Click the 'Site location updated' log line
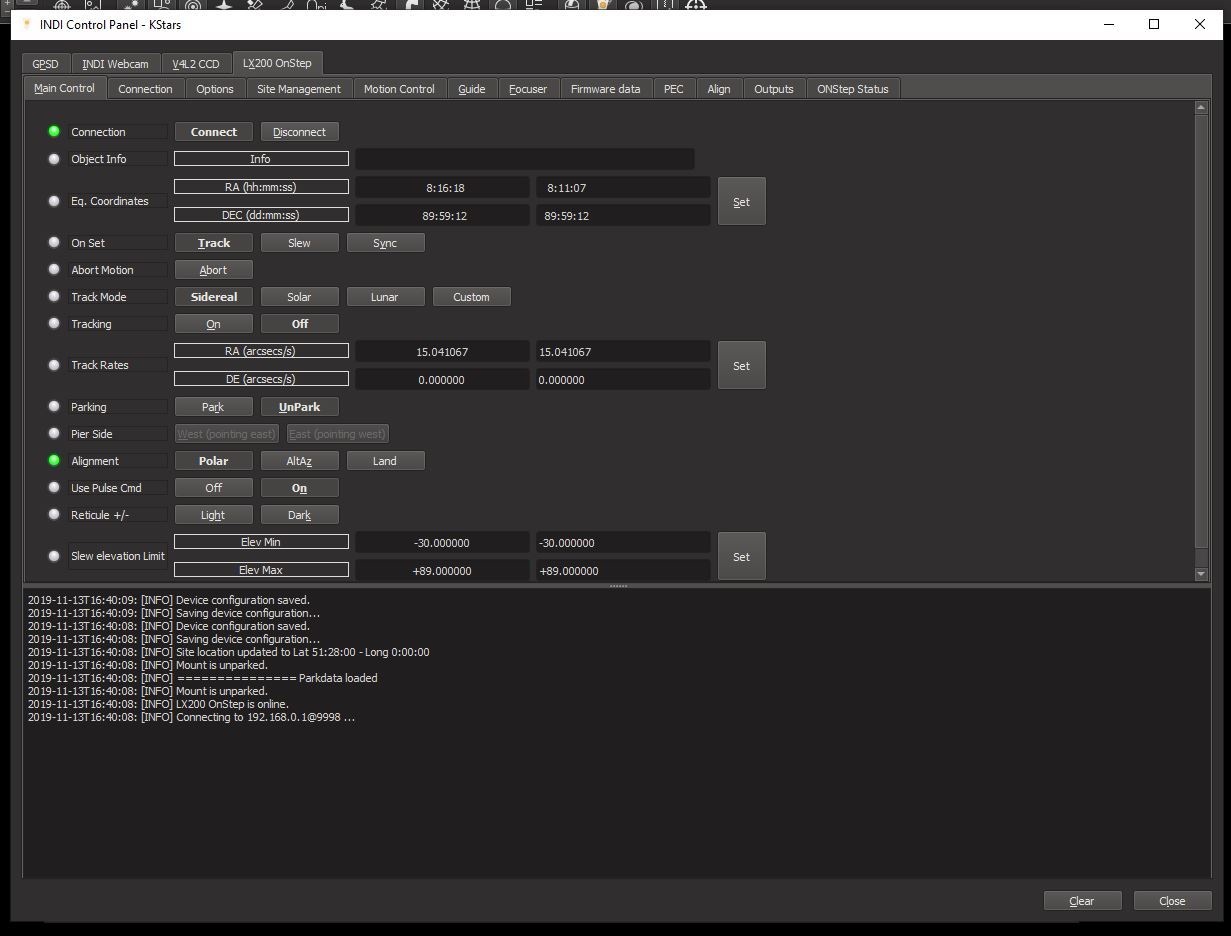The height and width of the screenshot is (936, 1231). pos(228,652)
